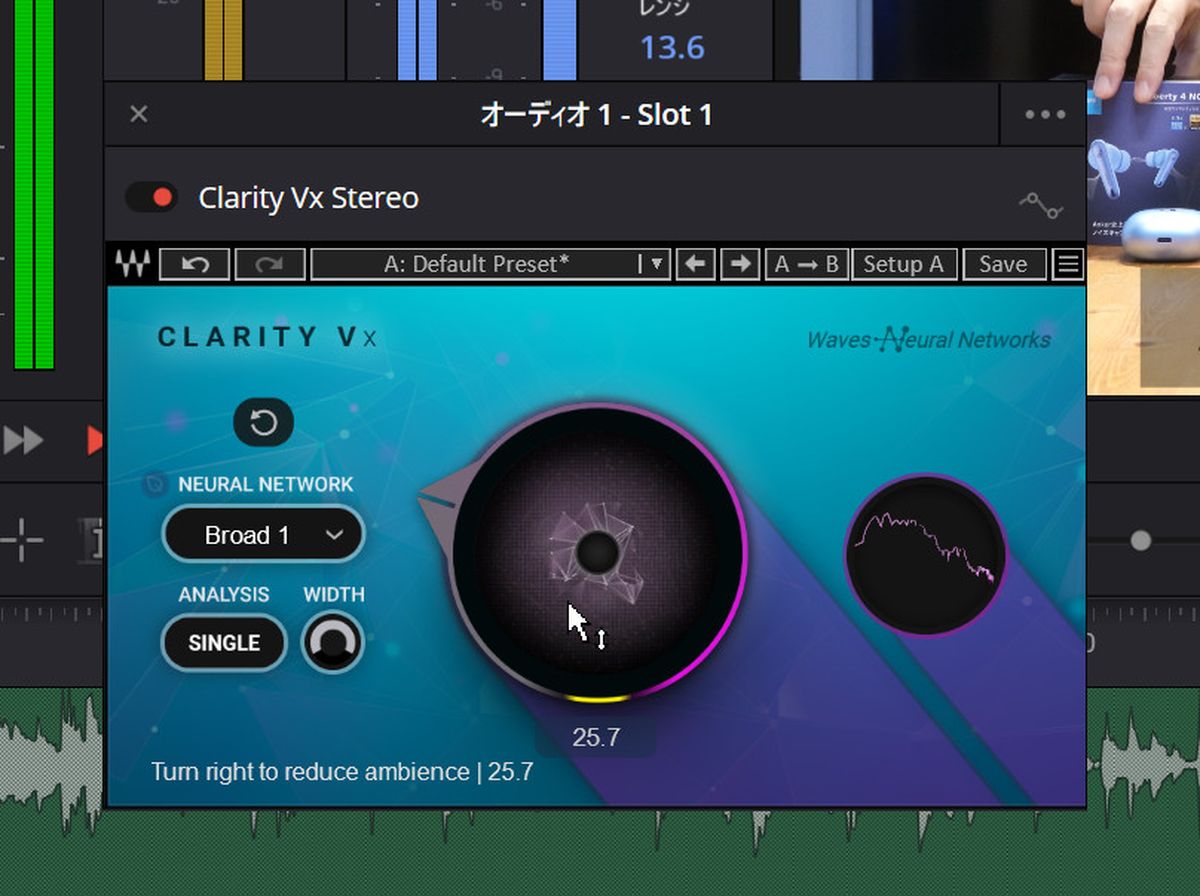Image resolution: width=1200 pixels, height=896 pixels.
Task: Redo the plugin change
Action: 270,264
